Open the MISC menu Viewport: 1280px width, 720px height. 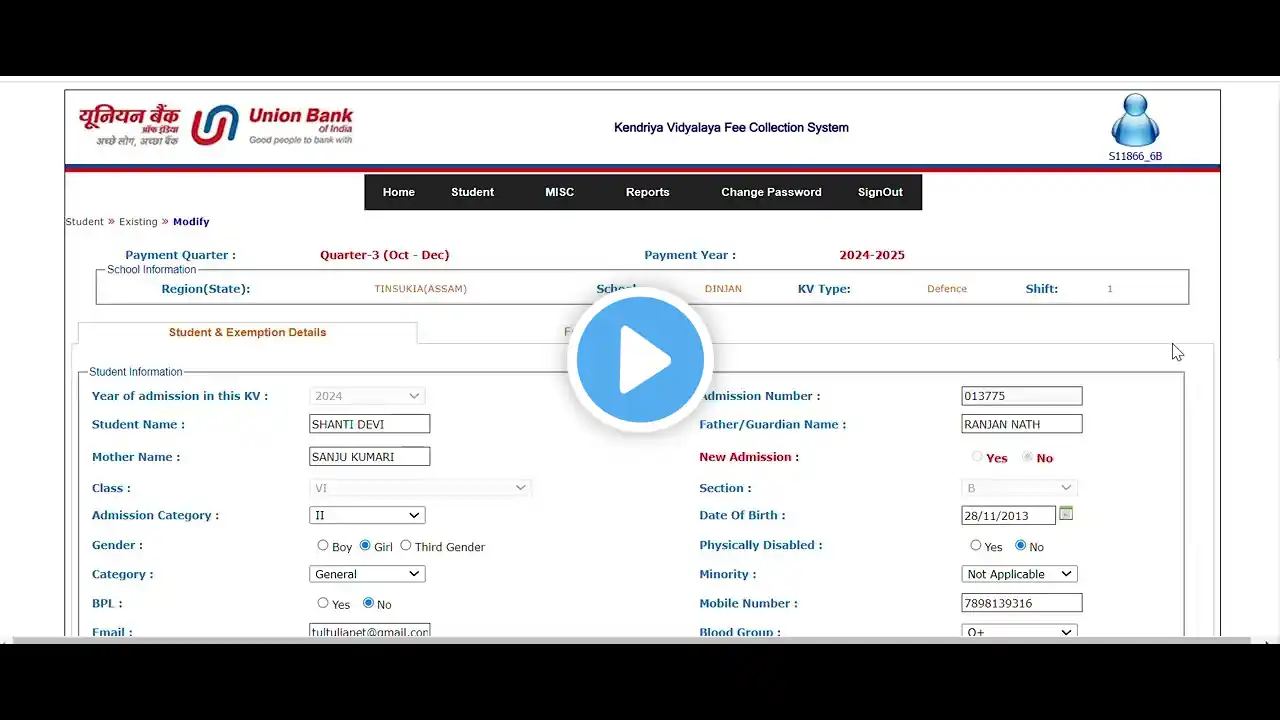pyautogui.click(x=559, y=192)
